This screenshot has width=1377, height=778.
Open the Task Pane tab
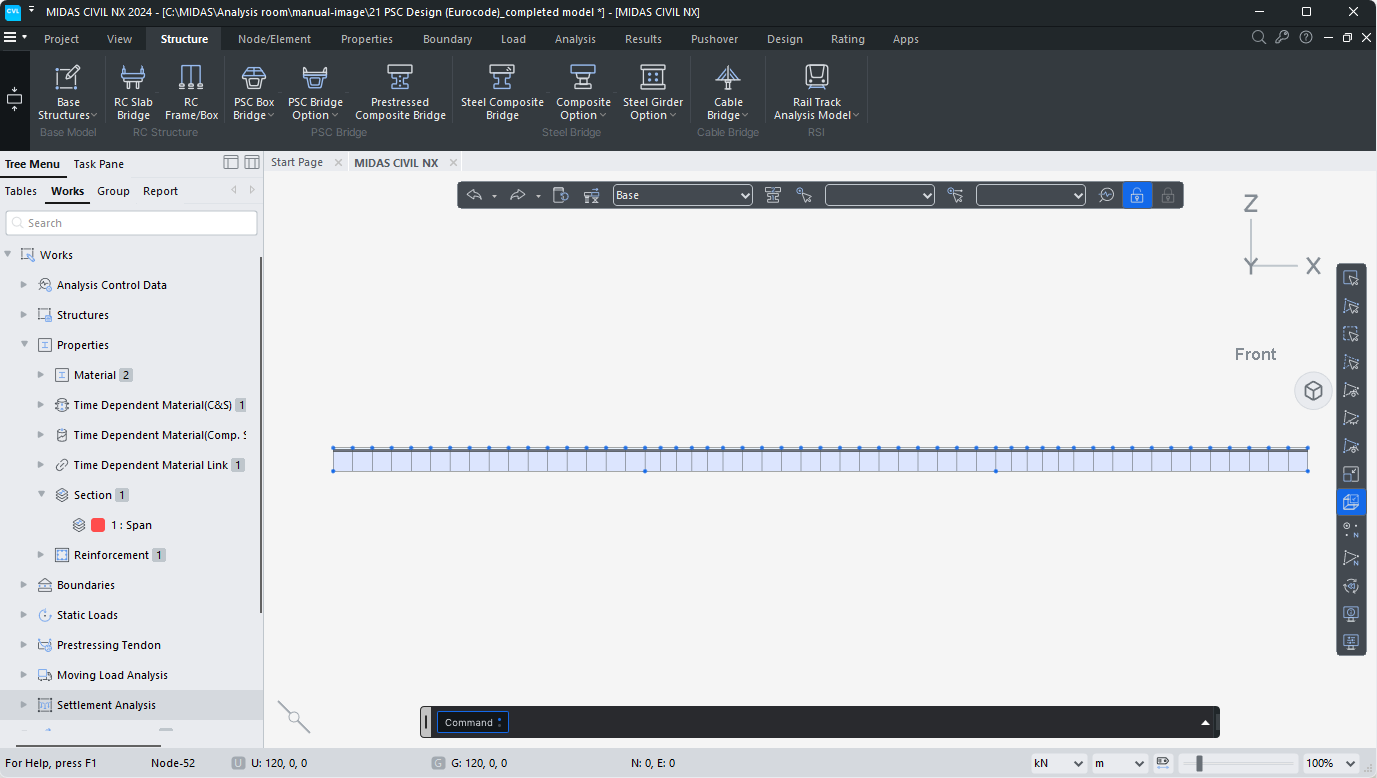pyautogui.click(x=99, y=164)
